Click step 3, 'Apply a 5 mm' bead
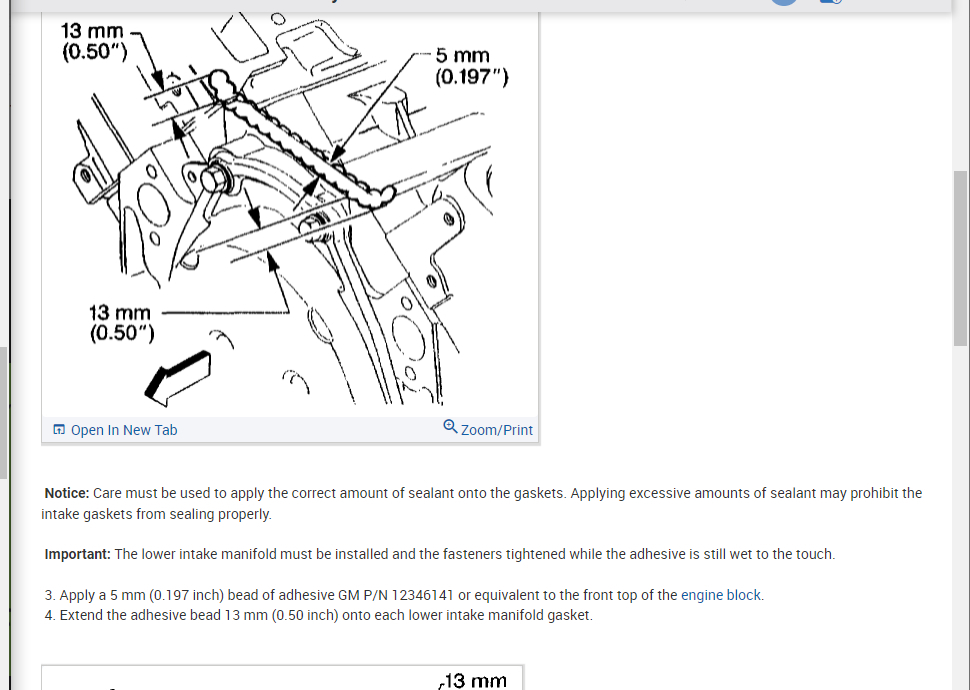Screen dimensions: 970x690 404,595
